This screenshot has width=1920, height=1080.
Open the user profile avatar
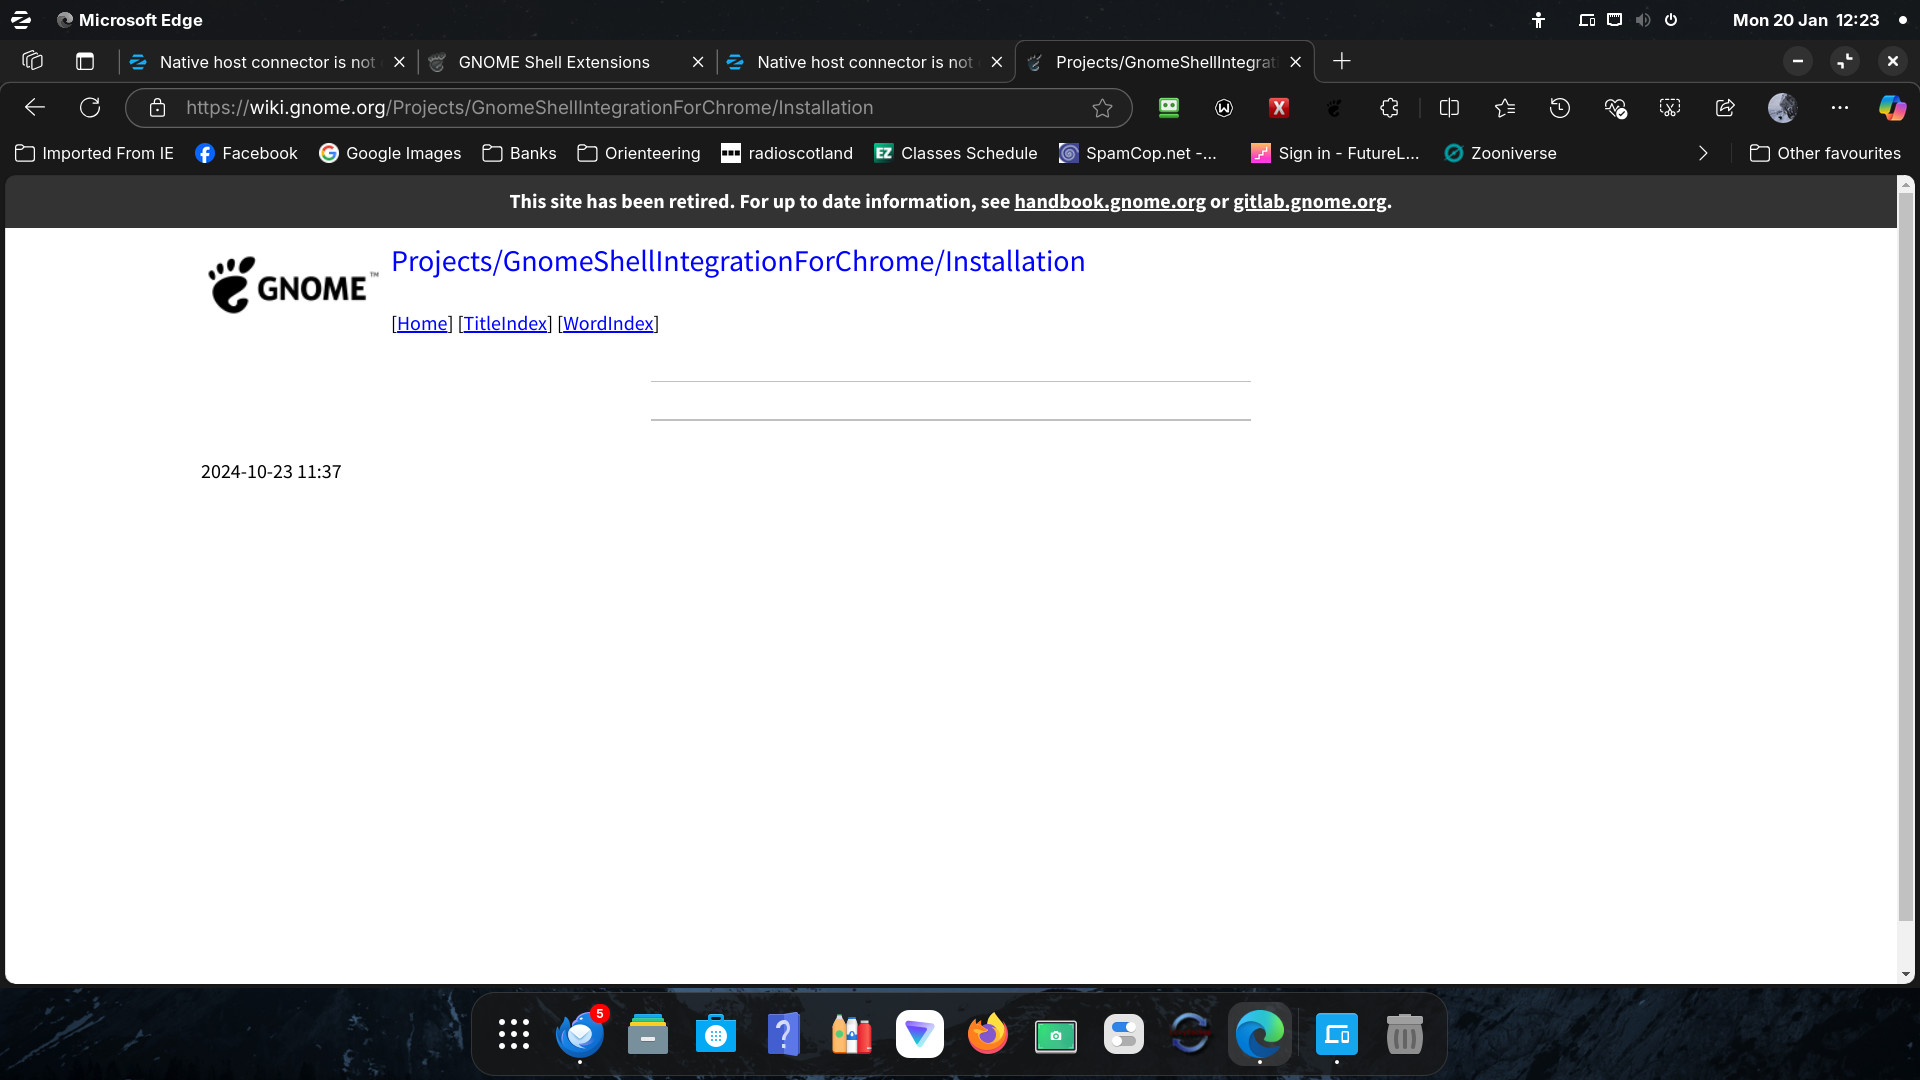click(x=1782, y=108)
